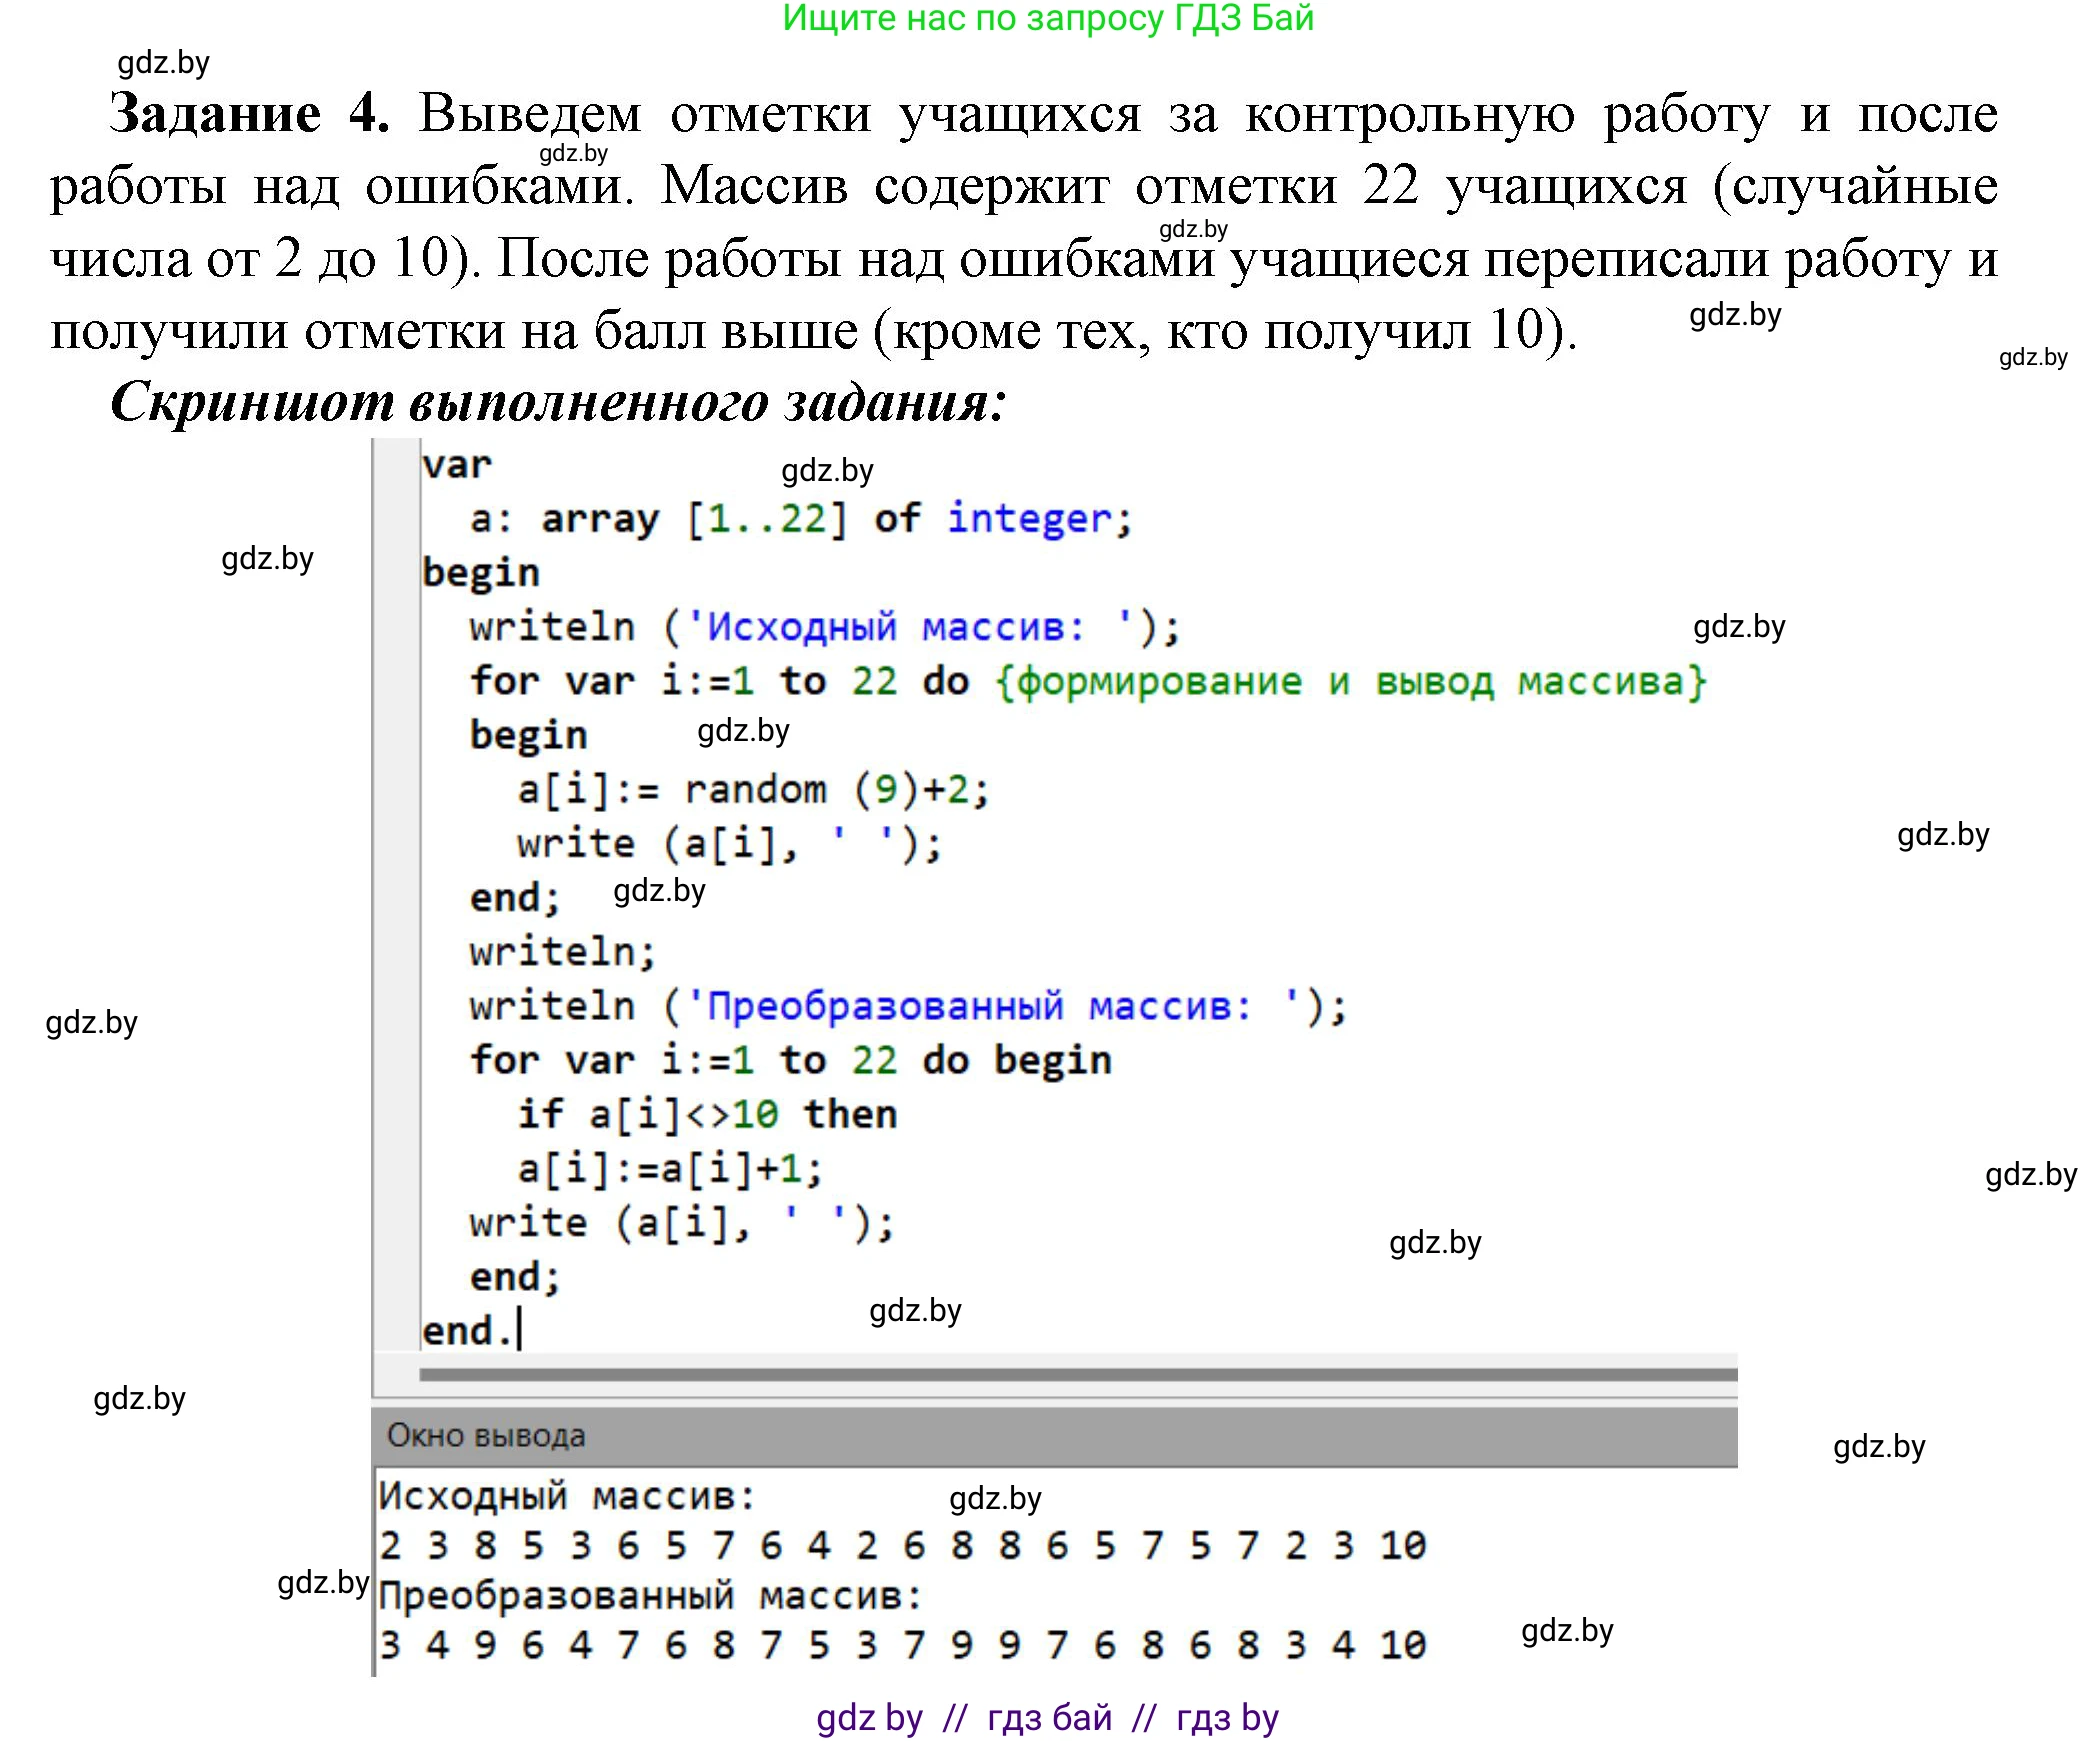This screenshot has width=2099, height=1741.
Task: Click the output row starting with '3 4 9 6'
Action: (902, 1645)
